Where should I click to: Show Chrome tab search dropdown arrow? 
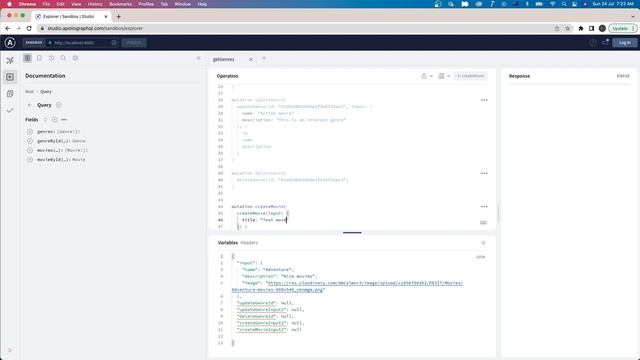point(633,17)
